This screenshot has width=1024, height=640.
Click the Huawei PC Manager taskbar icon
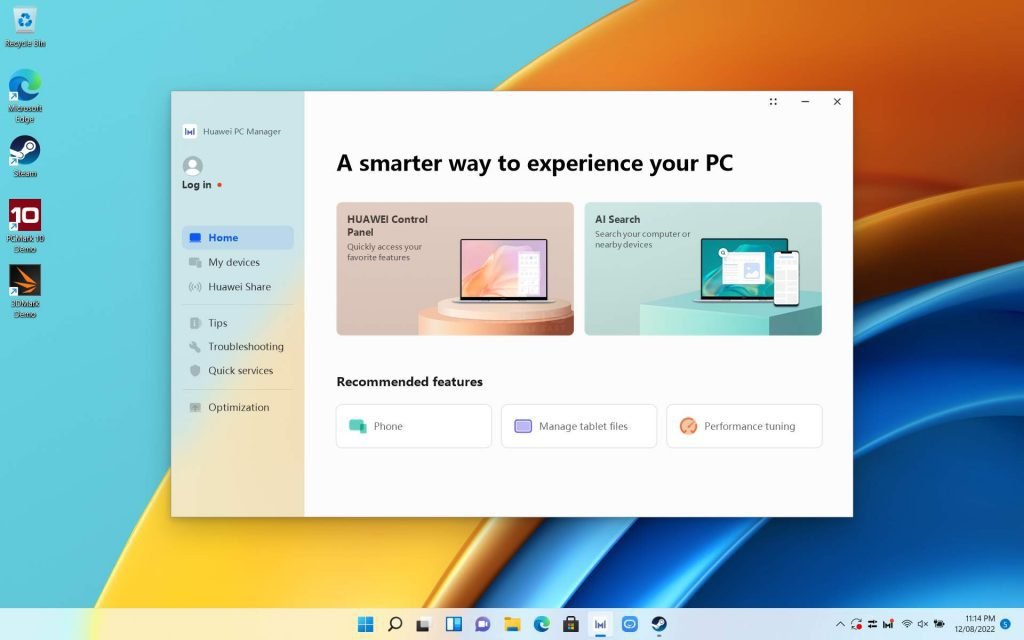[600, 624]
